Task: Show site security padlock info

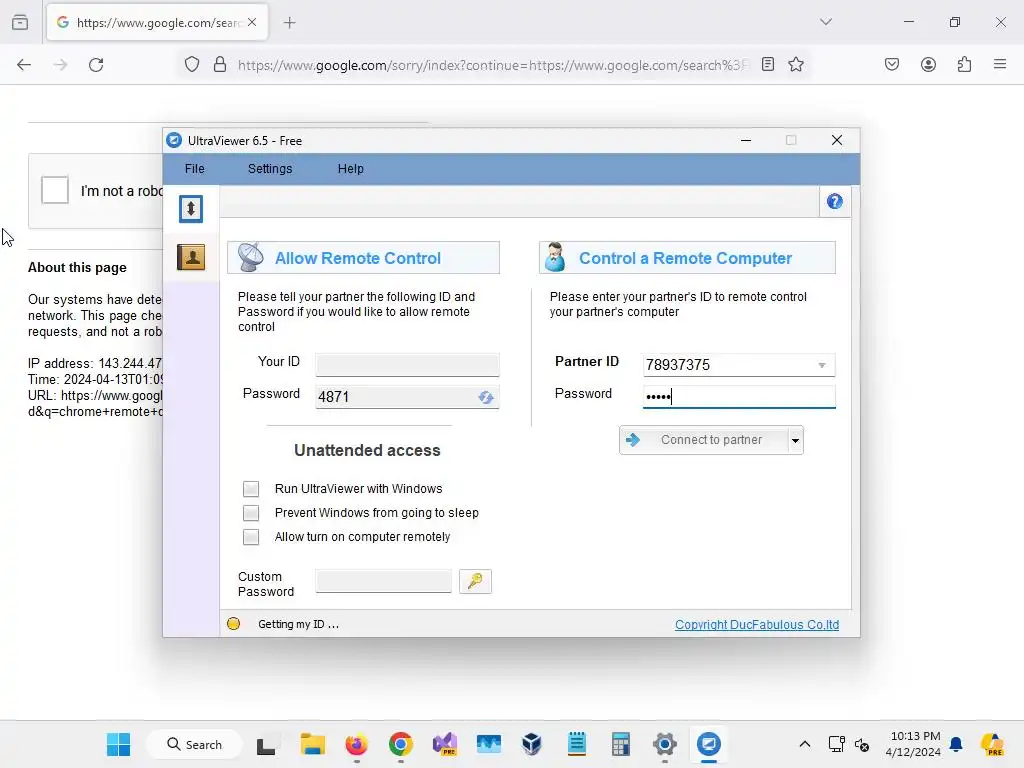Action: [x=220, y=65]
